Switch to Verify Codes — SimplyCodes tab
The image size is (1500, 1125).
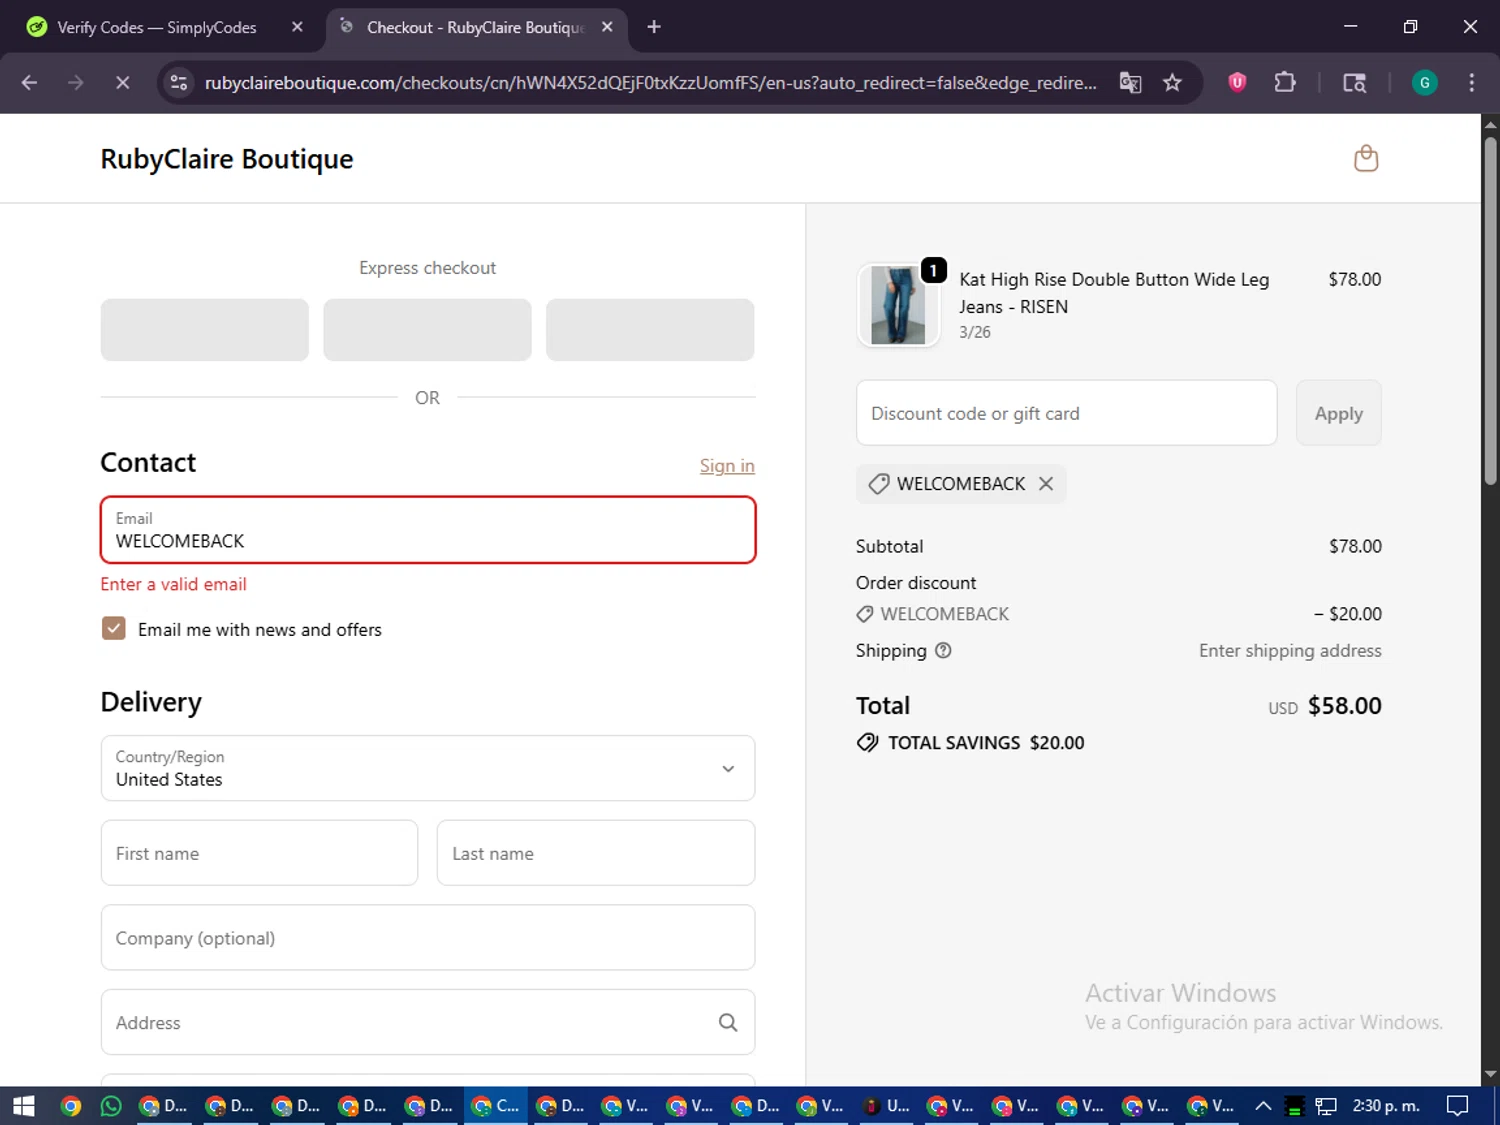[x=158, y=27]
